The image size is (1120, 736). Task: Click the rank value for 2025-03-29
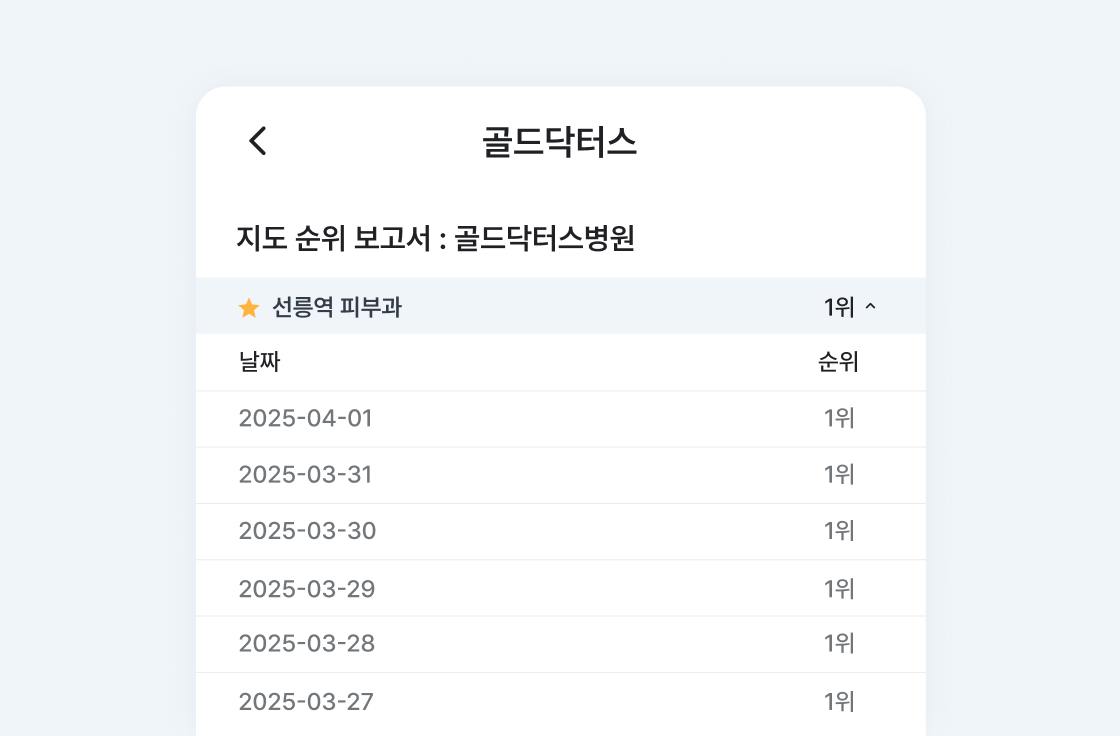(x=839, y=589)
